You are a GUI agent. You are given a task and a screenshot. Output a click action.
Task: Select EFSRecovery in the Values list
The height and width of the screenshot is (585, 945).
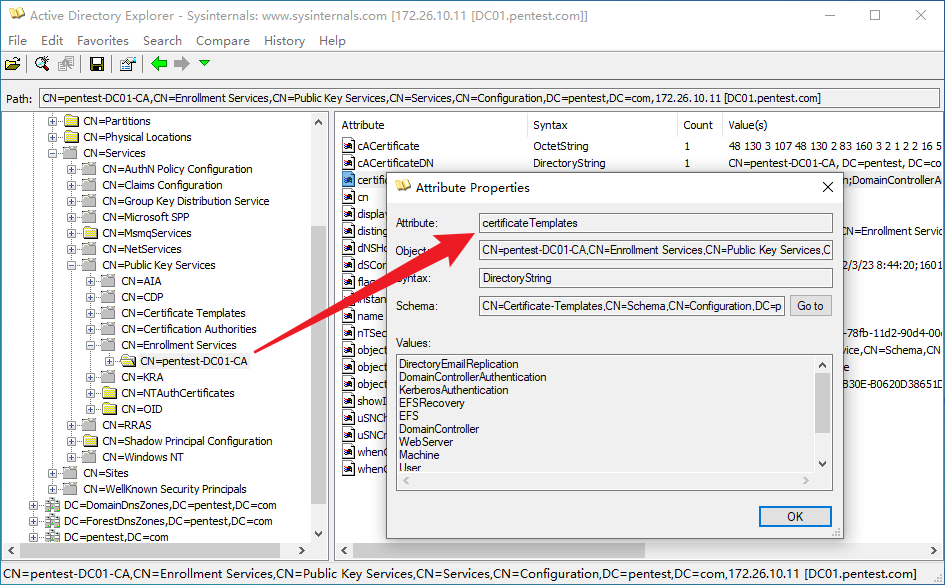point(432,403)
